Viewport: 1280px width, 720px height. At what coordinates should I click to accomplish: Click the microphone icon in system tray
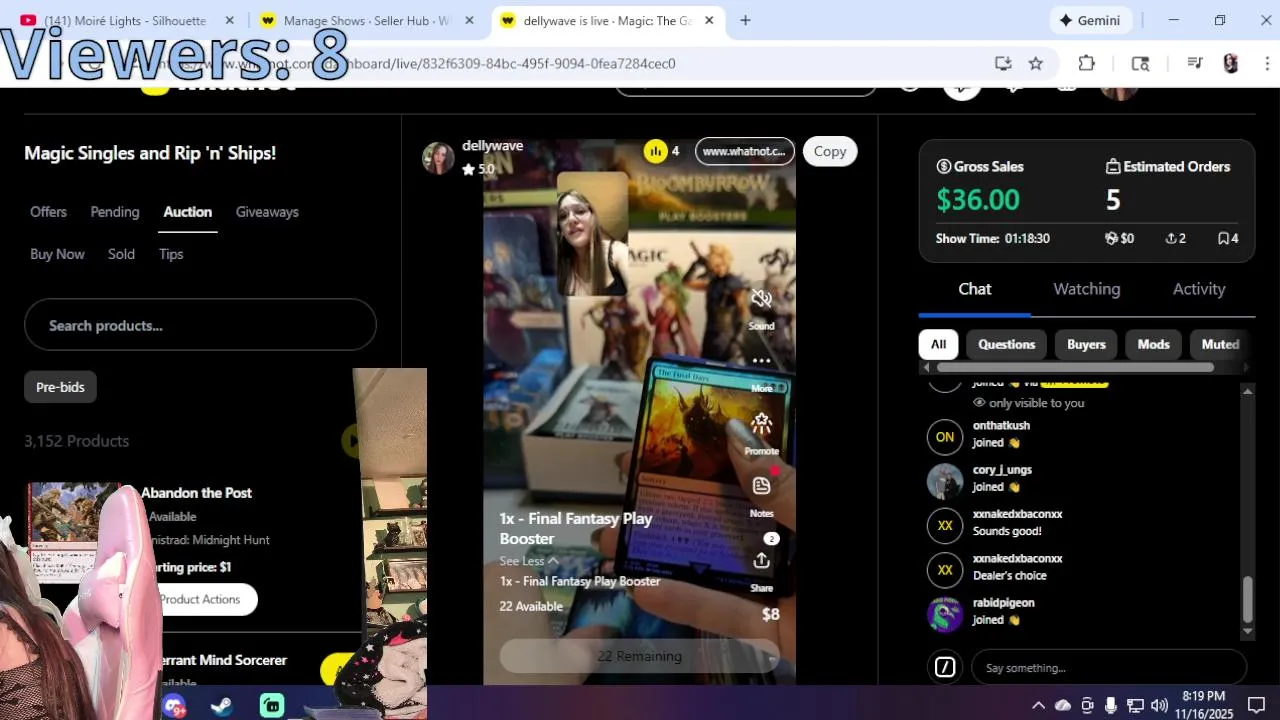[1111, 705]
